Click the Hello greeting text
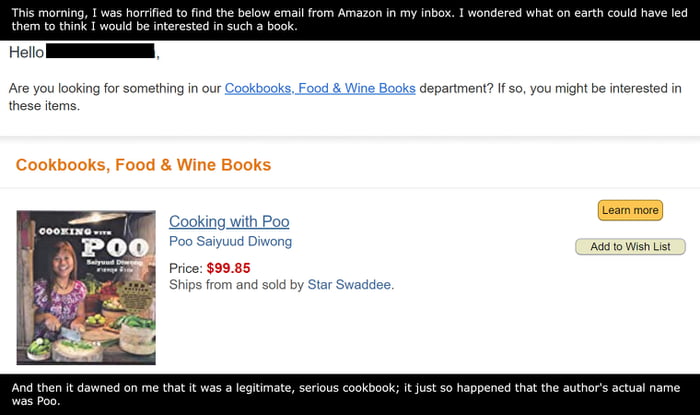 tap(26, 52)
